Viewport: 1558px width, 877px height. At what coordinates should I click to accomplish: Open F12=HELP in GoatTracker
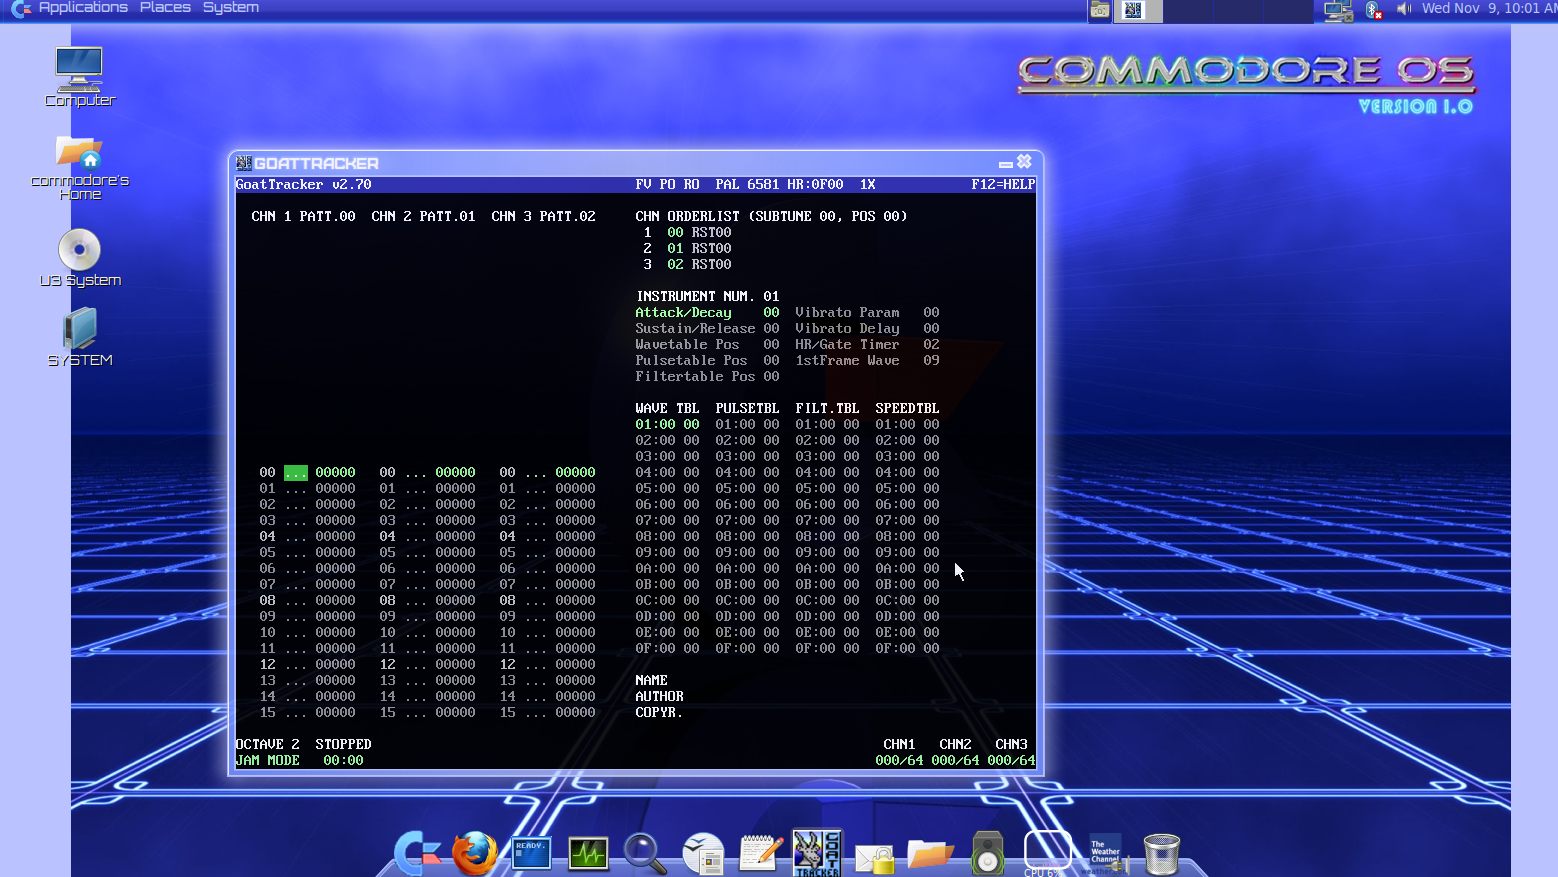pos(1003,184)
